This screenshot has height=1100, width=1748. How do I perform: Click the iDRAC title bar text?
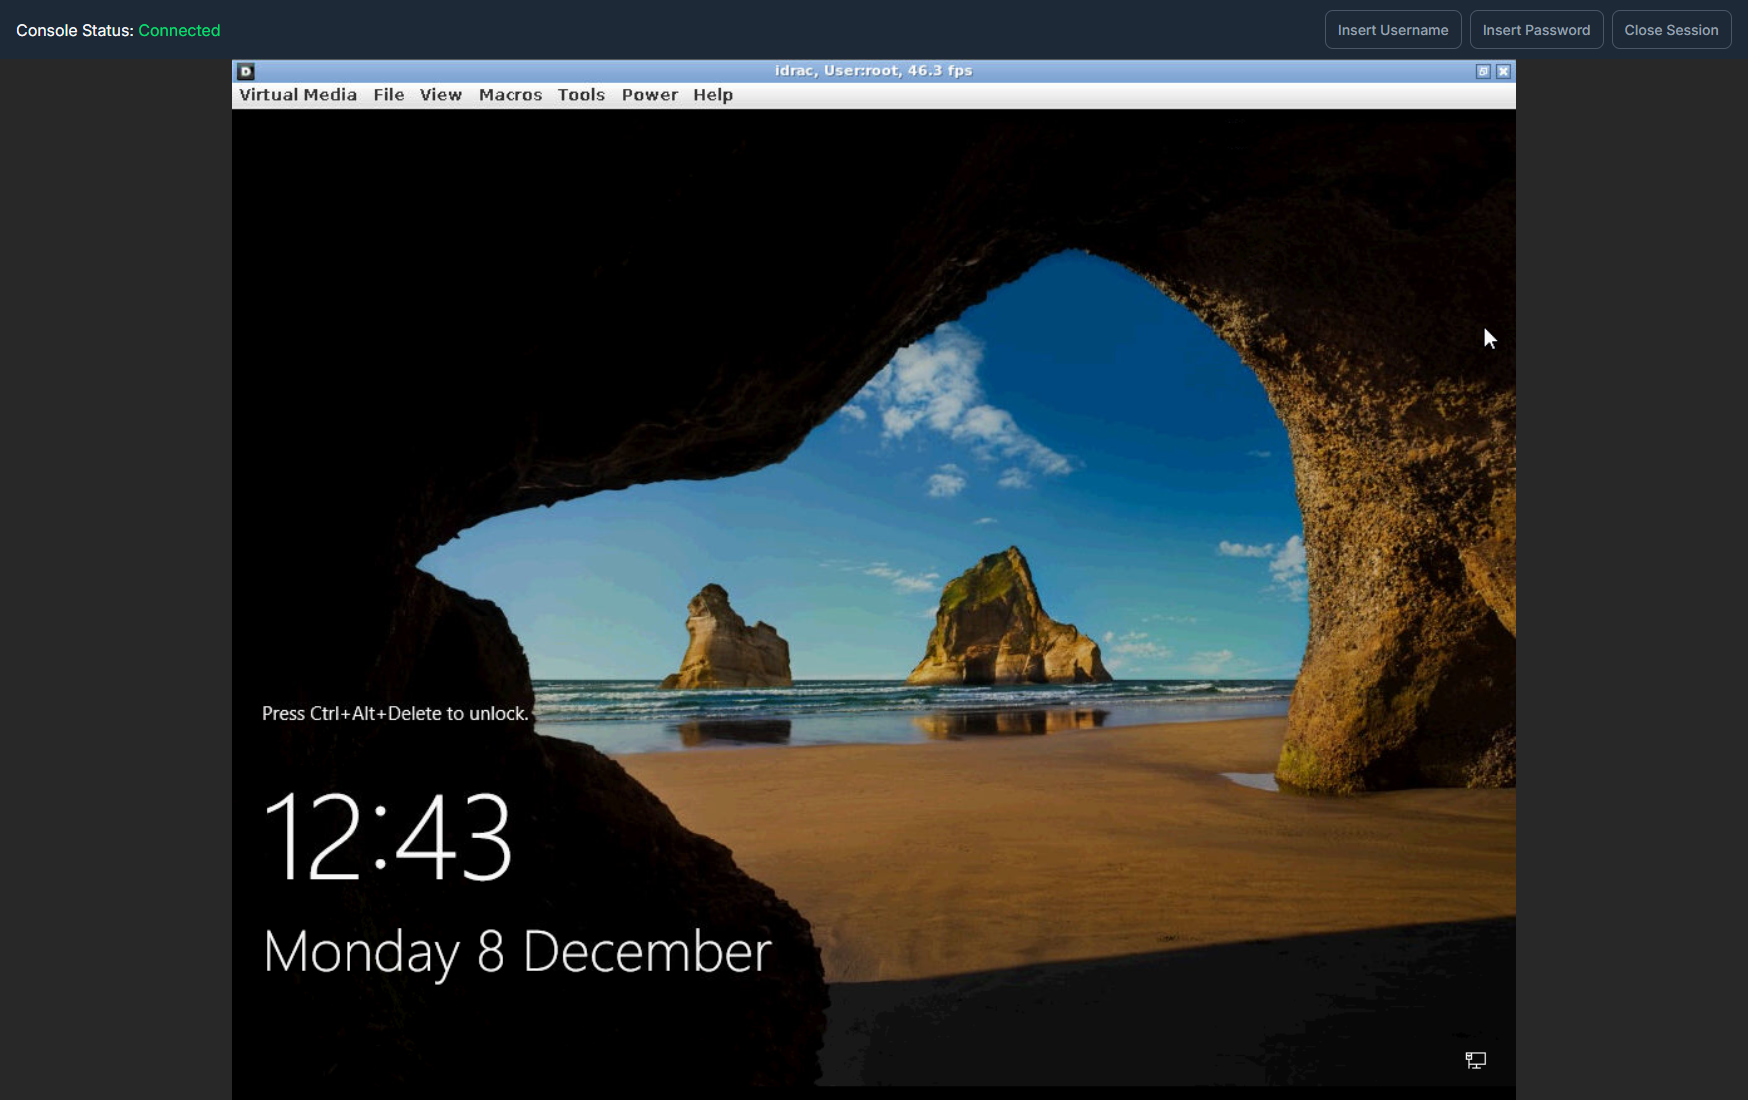coord(873,70)
